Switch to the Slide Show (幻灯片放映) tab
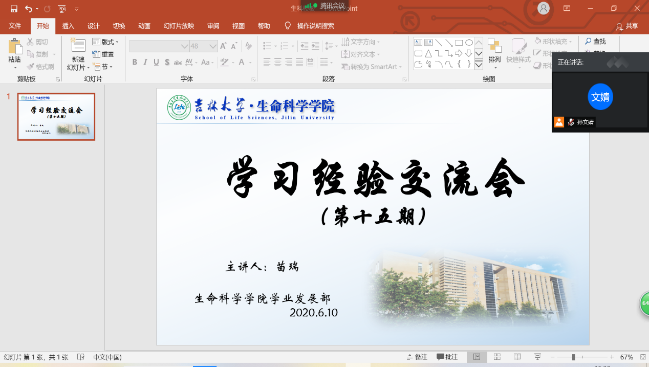Viewport: 649px width, 367px height. (x=178, y=26)
